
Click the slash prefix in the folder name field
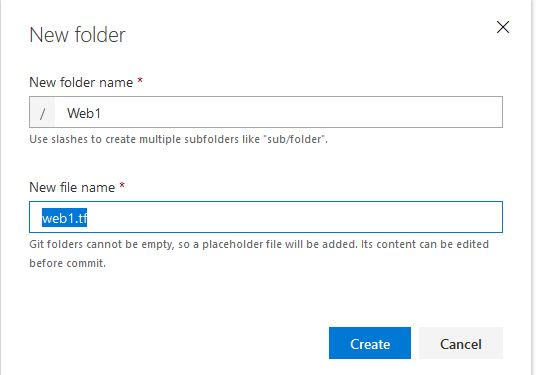tap(42, 112)
